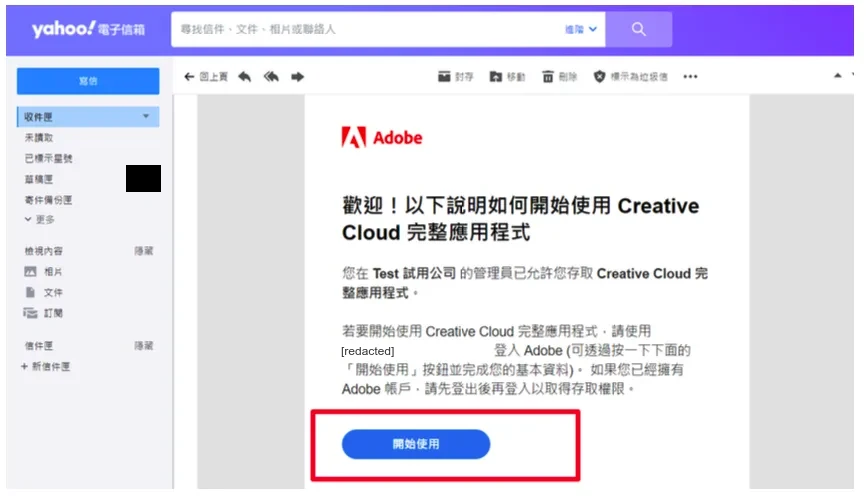
Task: Click the Yahoo mail logo
Action: tap(88, 29)
